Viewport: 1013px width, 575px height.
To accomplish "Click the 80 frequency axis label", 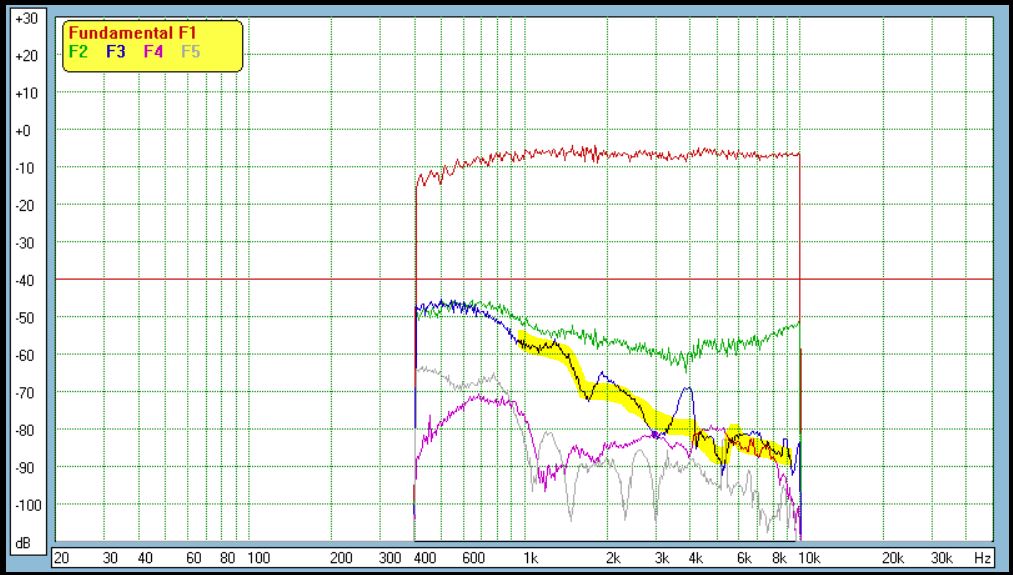I will coord(227,558).
